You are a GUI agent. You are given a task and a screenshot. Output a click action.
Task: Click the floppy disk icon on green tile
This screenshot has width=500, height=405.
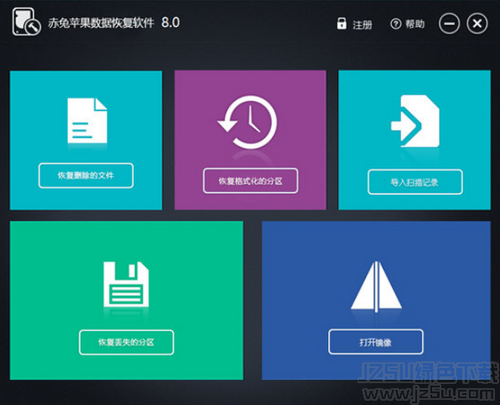126,284
